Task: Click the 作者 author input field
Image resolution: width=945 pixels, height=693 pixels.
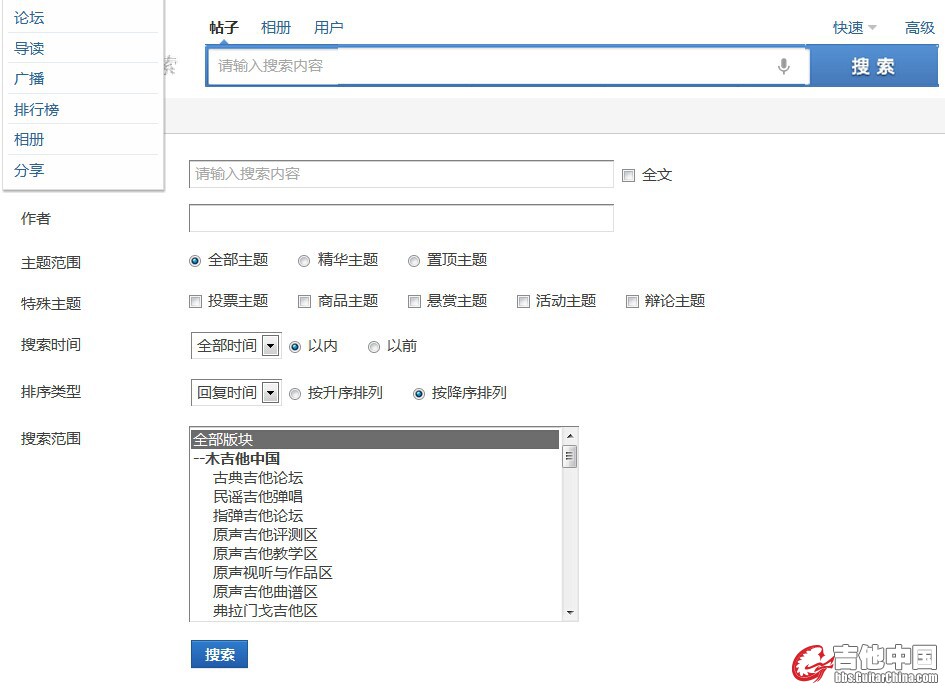Action: pos(401,218)
